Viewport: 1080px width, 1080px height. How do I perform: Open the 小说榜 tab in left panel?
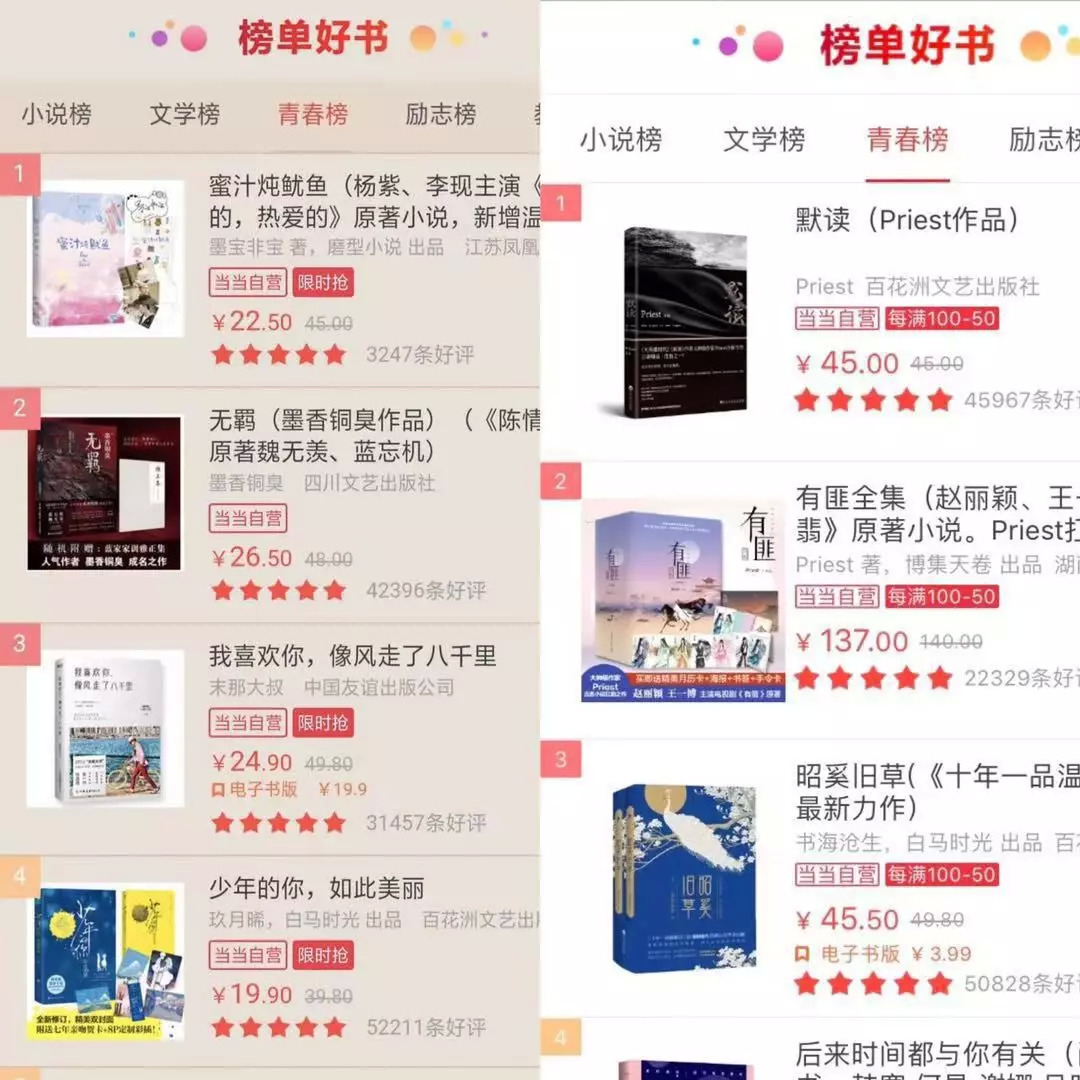click(x=56, y=114)
